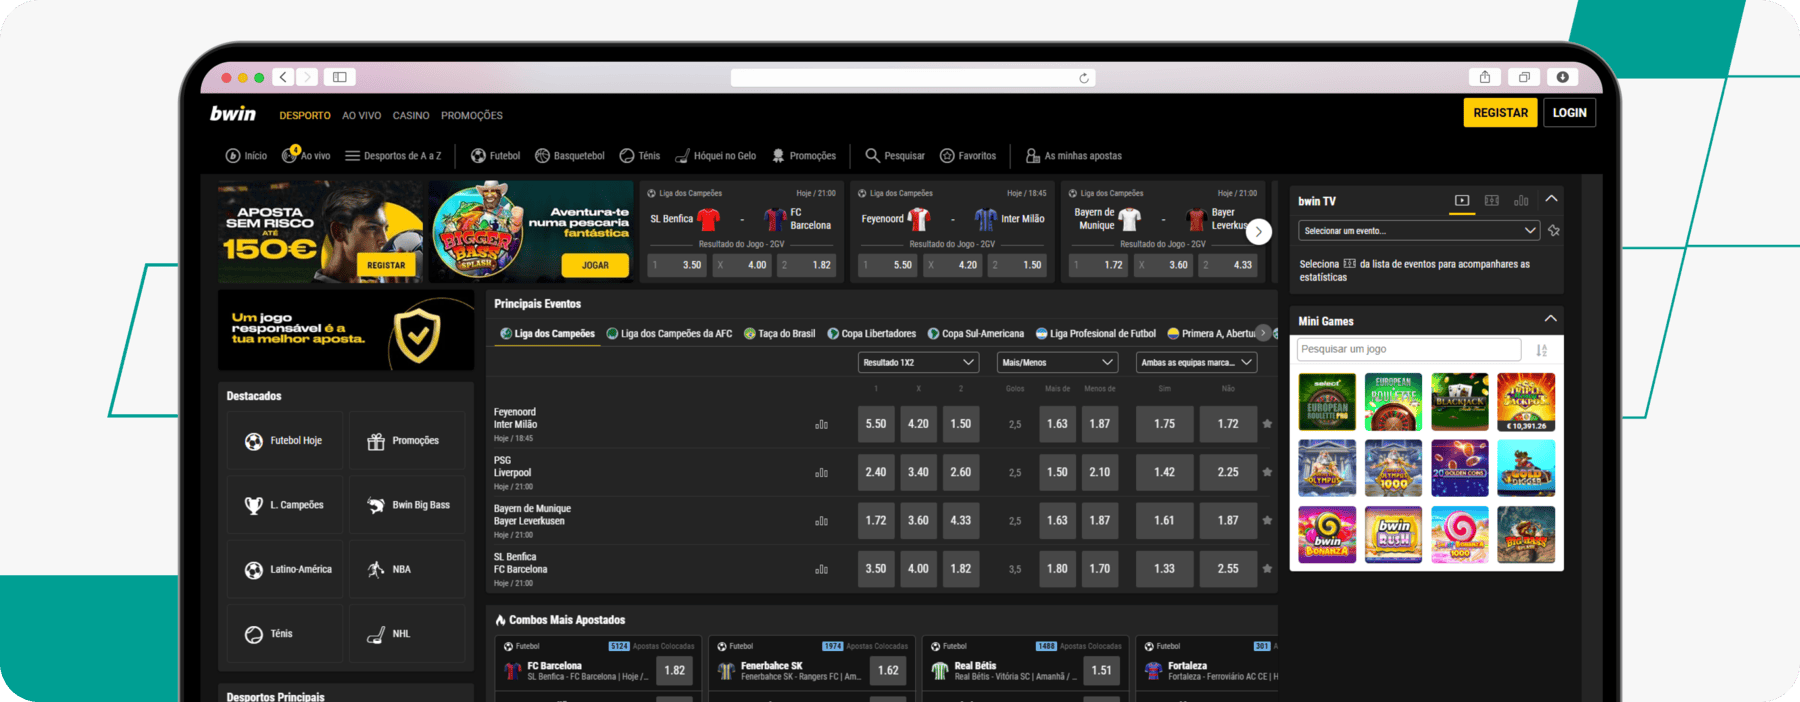Image resolution: width=1800 pixels, height=702 pixels.
Task: Open DESPORTO main menu
Action: tap(305, 116)
